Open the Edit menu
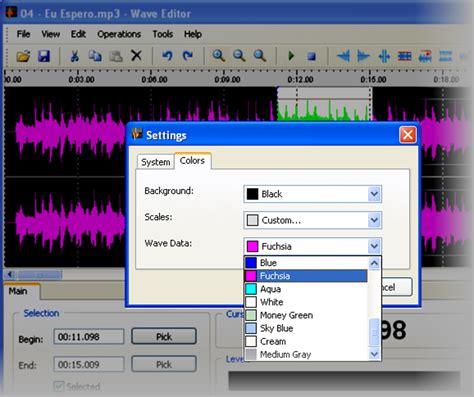474x397 pixels. click(78, 34)
